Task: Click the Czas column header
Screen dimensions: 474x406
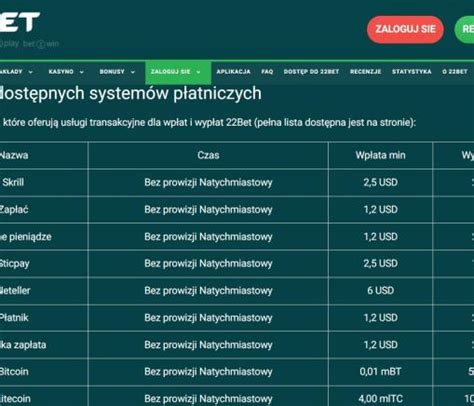Action: 208,155
